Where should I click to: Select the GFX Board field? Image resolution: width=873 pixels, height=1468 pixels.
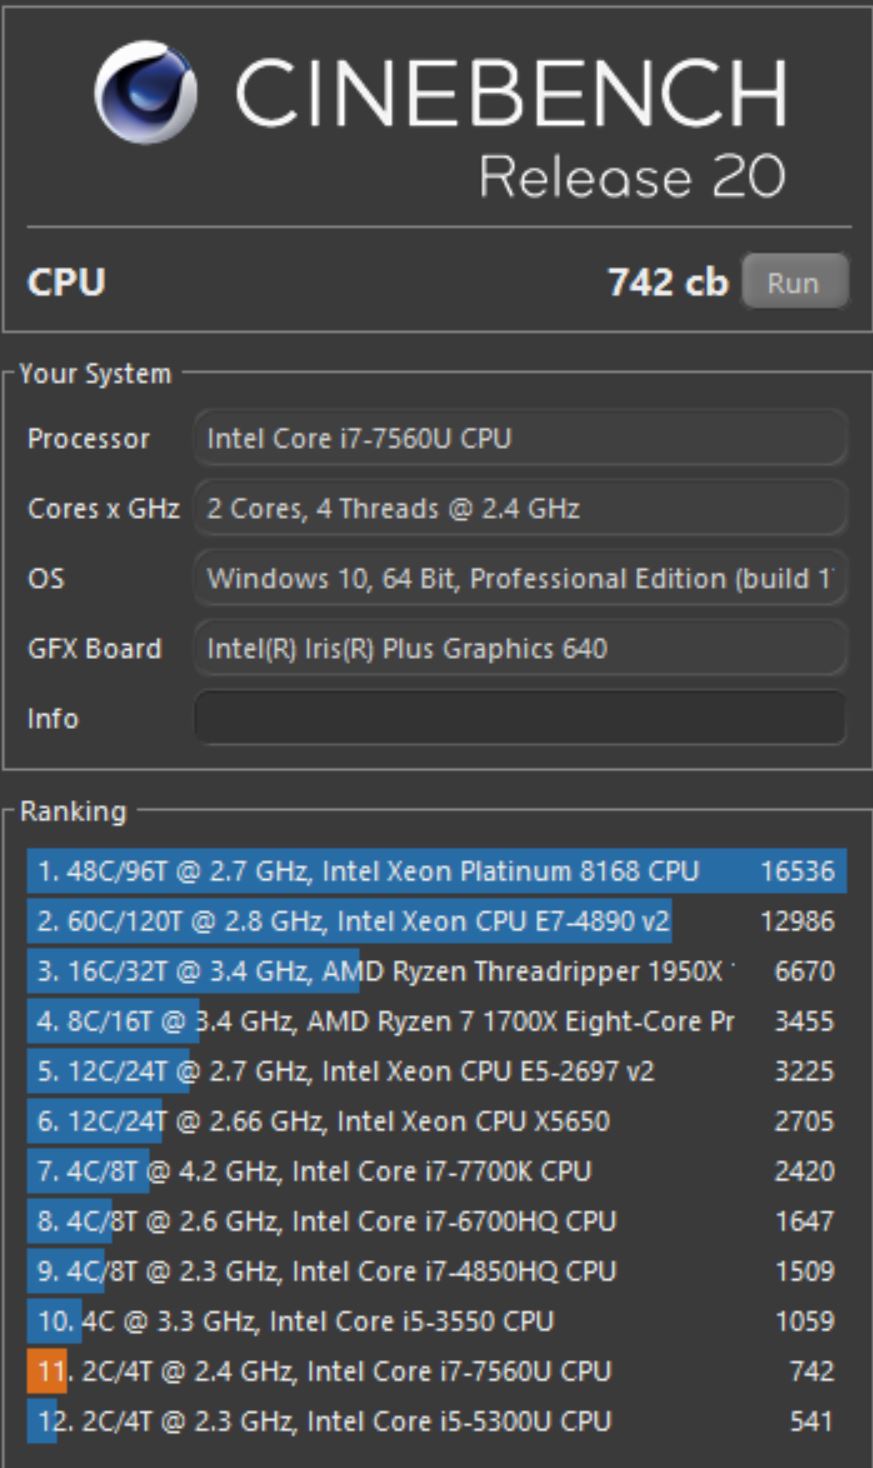519,648
